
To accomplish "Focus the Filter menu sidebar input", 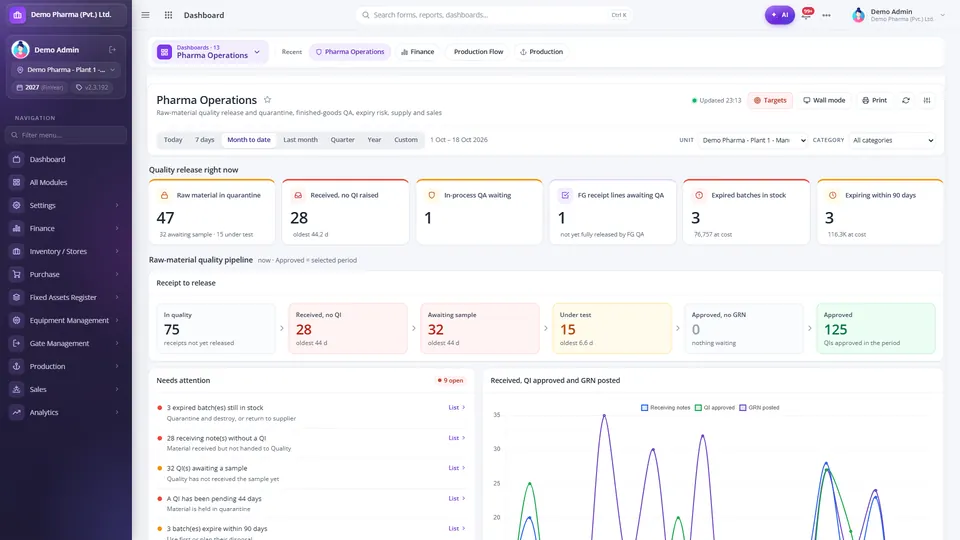I will point(66,135).
